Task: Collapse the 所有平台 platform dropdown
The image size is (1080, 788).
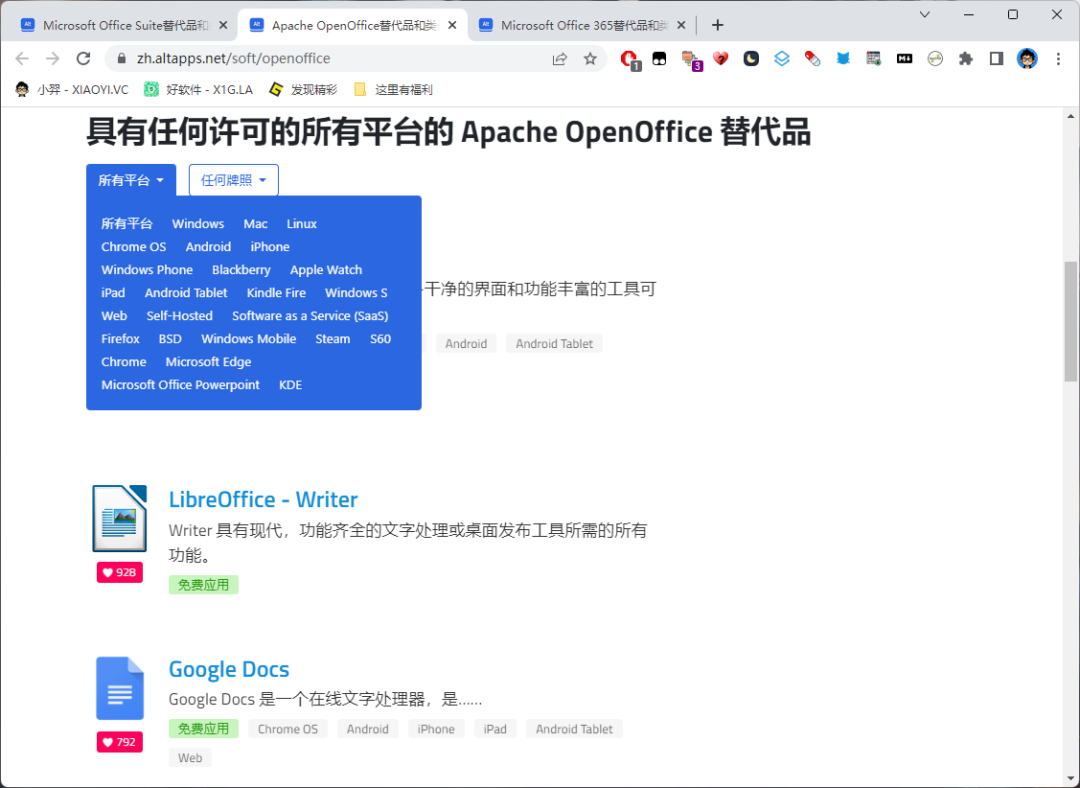Action: pyautogui.click(x=131, y=180)
